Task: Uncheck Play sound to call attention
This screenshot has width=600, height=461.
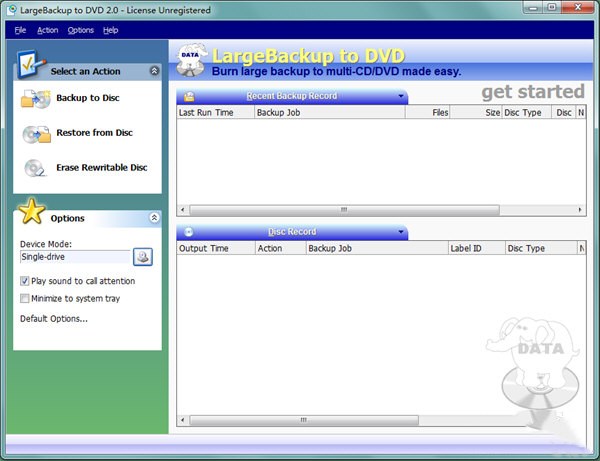Action: coord(25,281)
